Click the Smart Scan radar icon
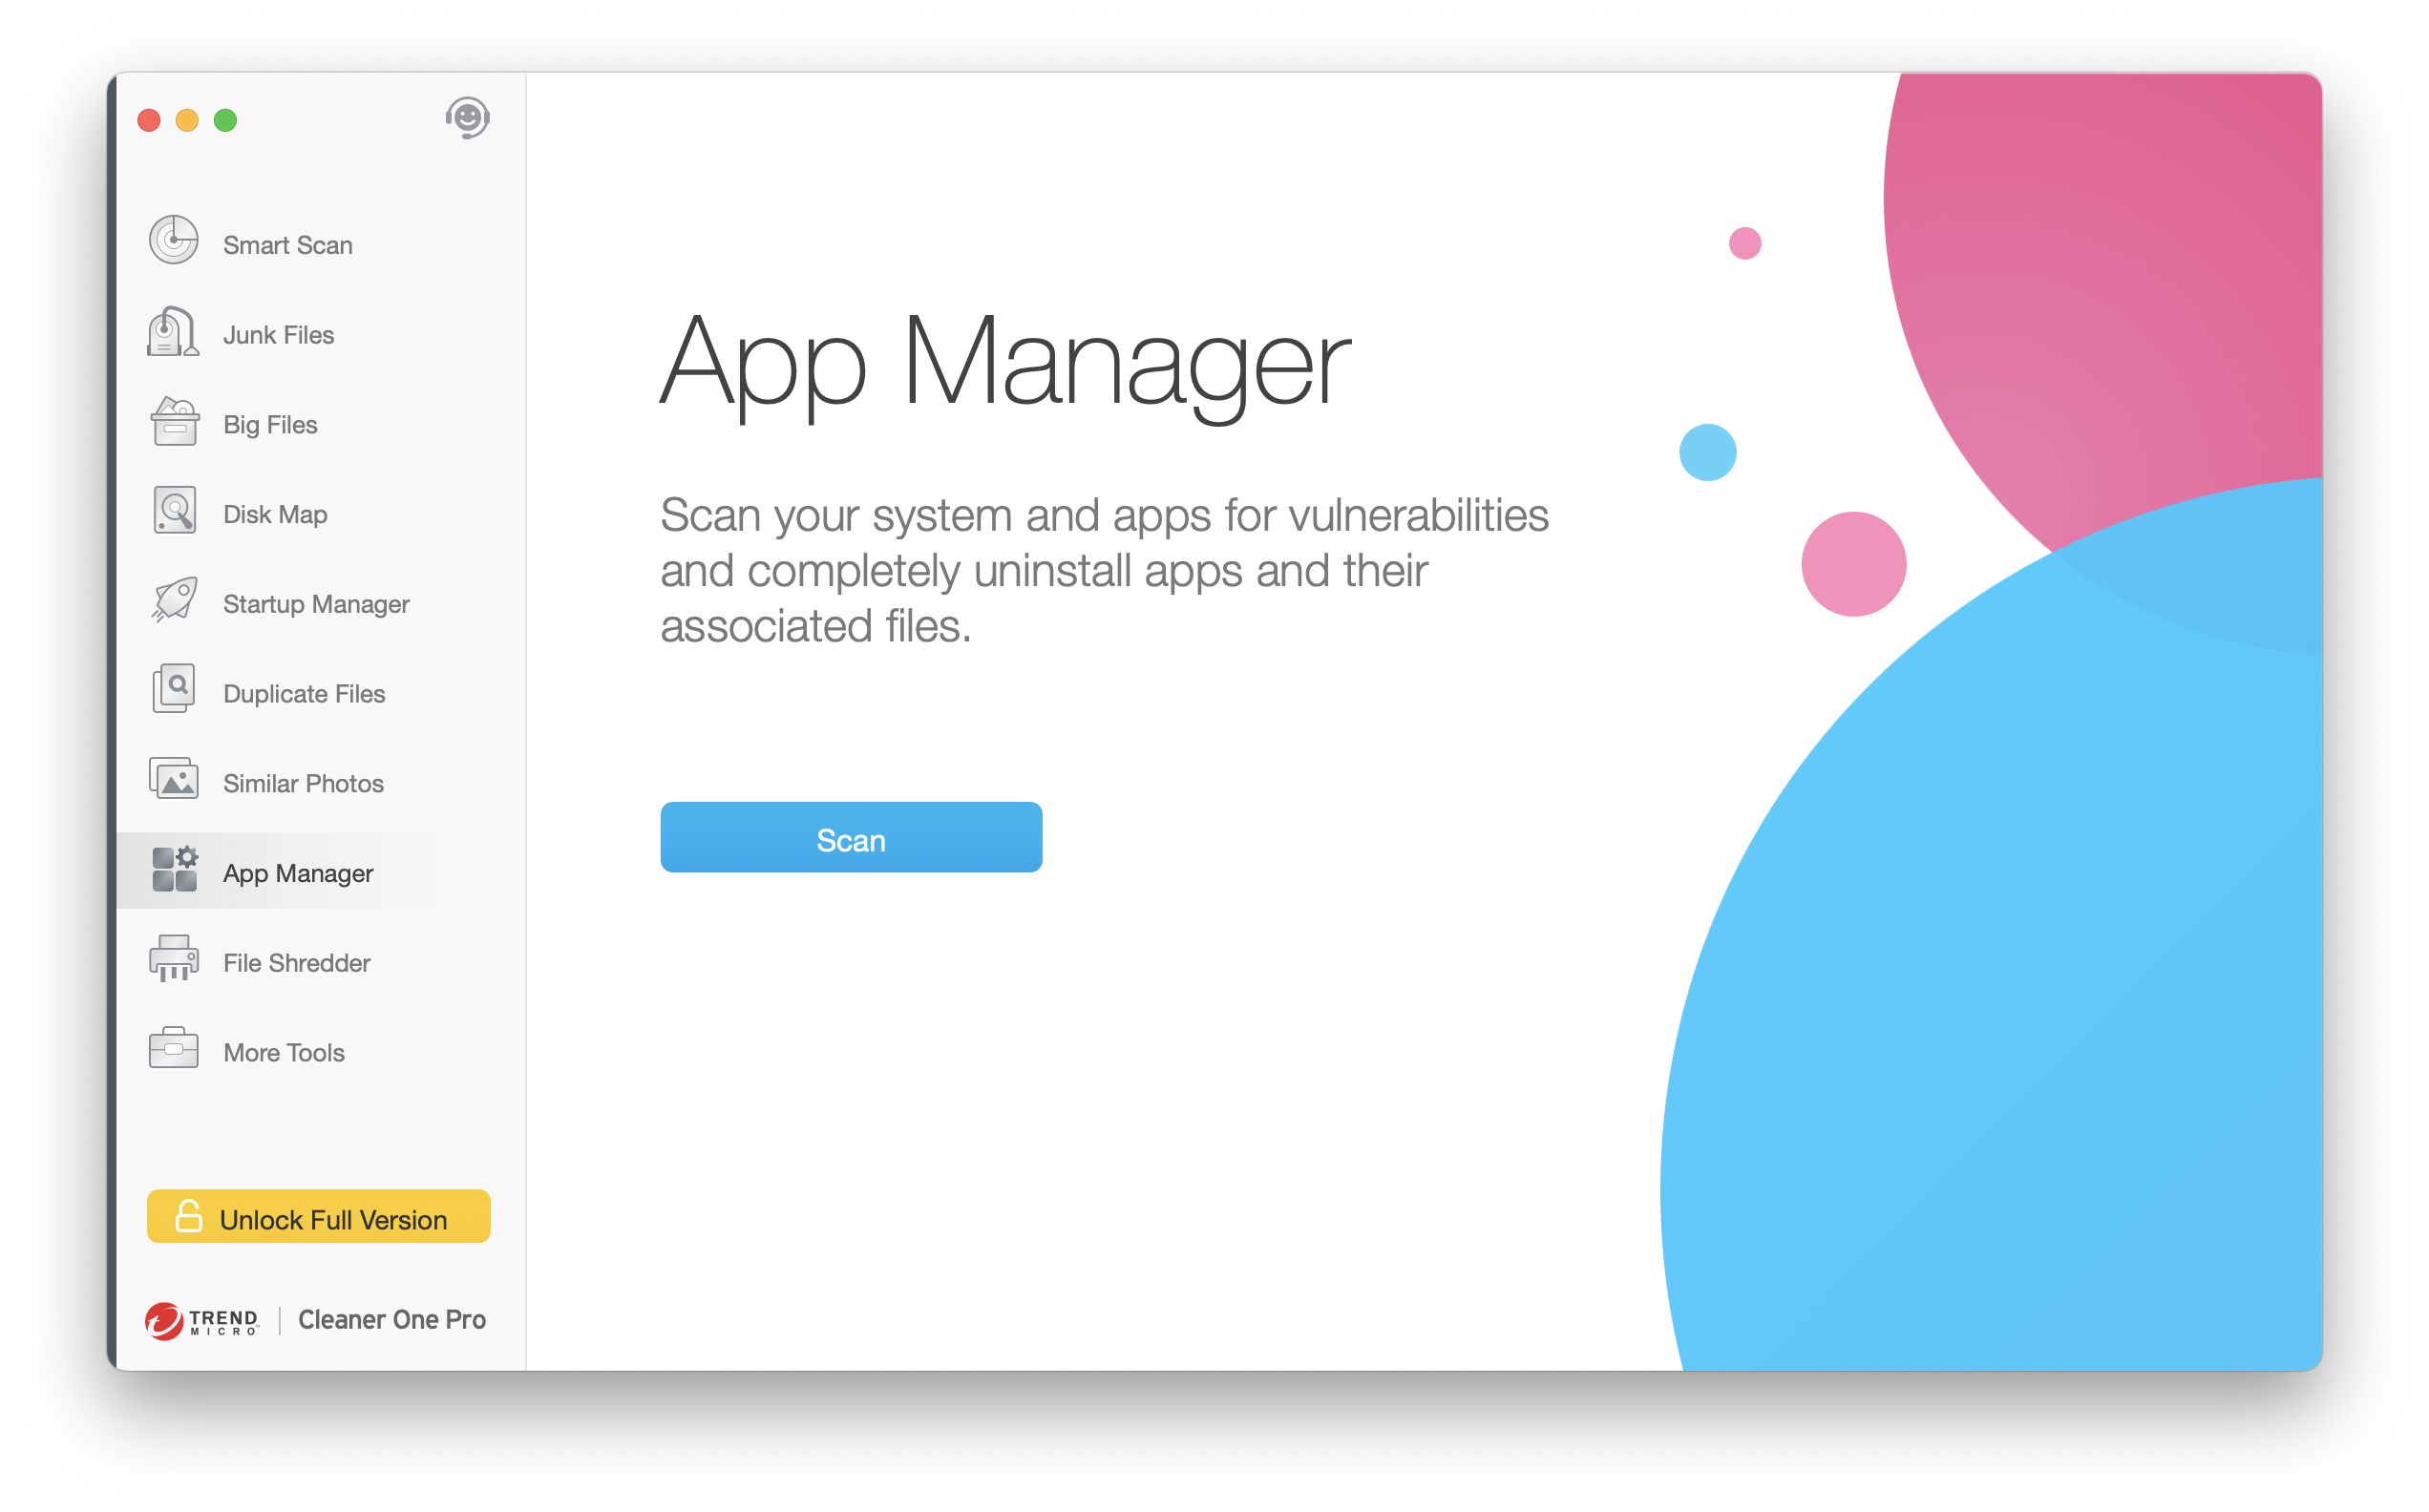The width and height of the screenshot is (2429, 1512). pos(174,241)
